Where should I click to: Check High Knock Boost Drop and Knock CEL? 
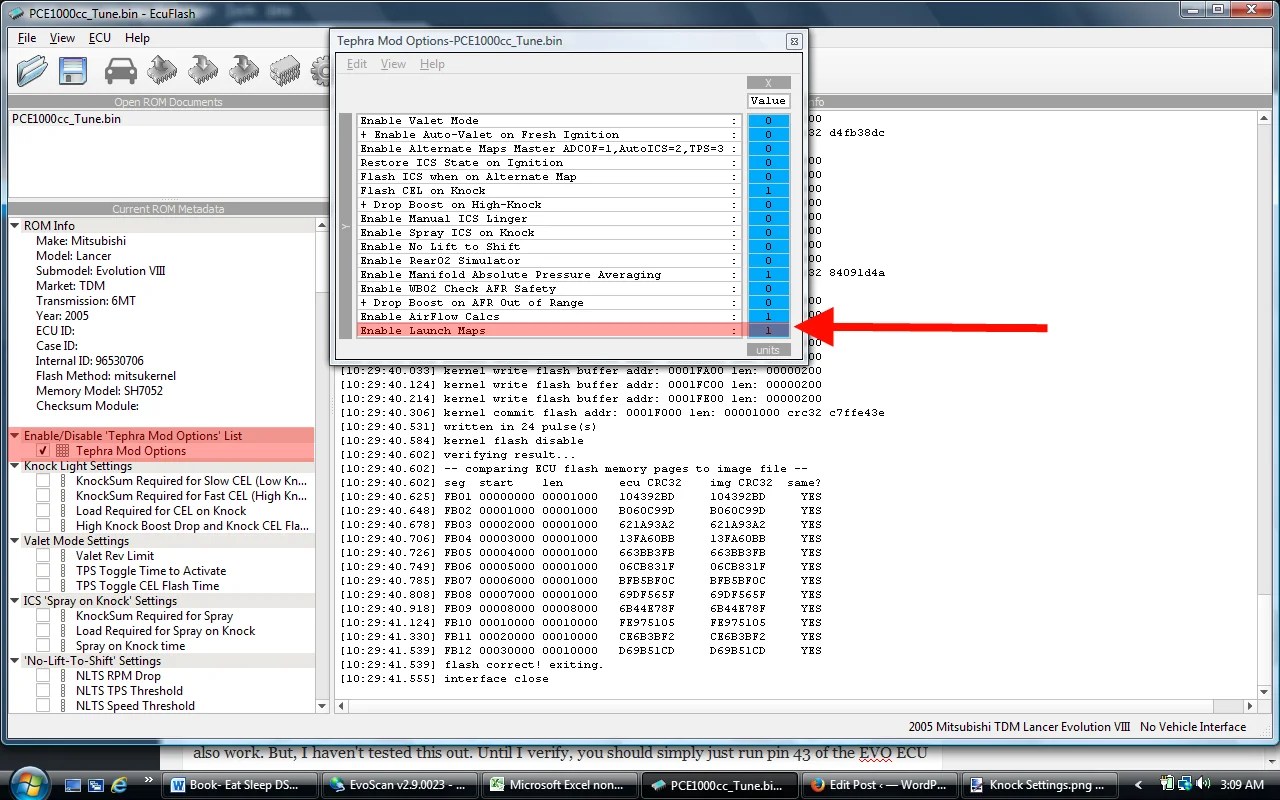(43, 526)
